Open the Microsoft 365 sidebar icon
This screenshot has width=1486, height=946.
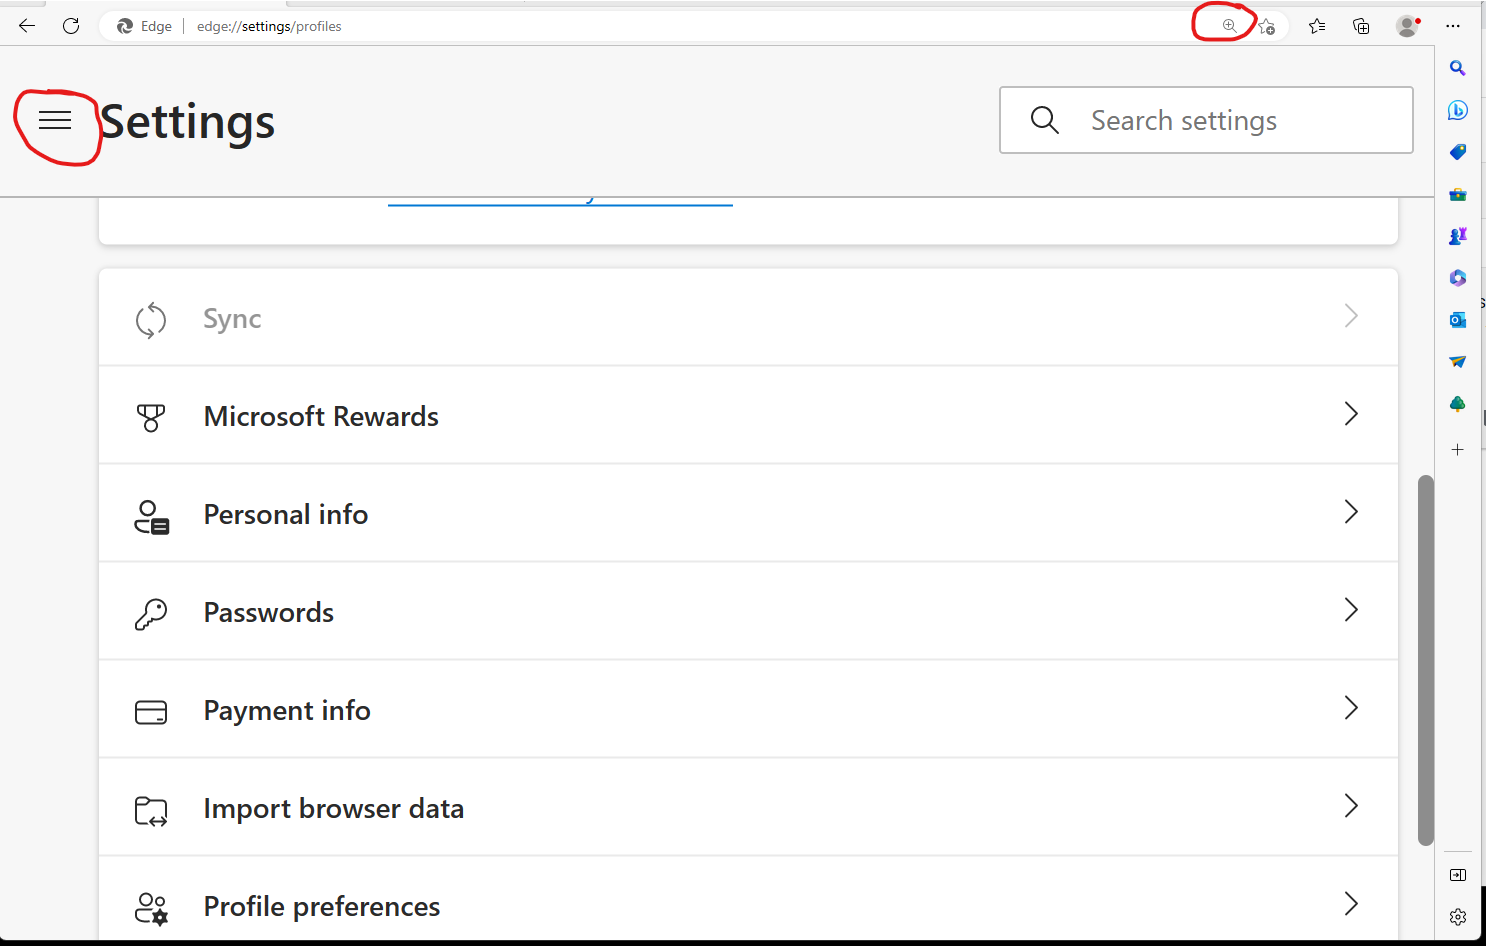[1458, 278]
